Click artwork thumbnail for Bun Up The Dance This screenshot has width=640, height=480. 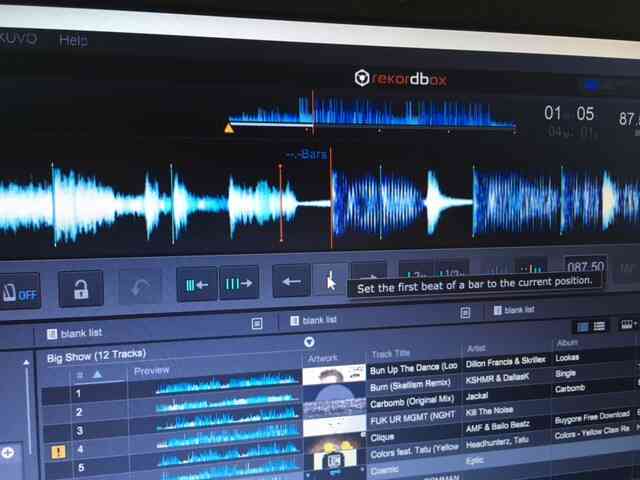[334, 374]
